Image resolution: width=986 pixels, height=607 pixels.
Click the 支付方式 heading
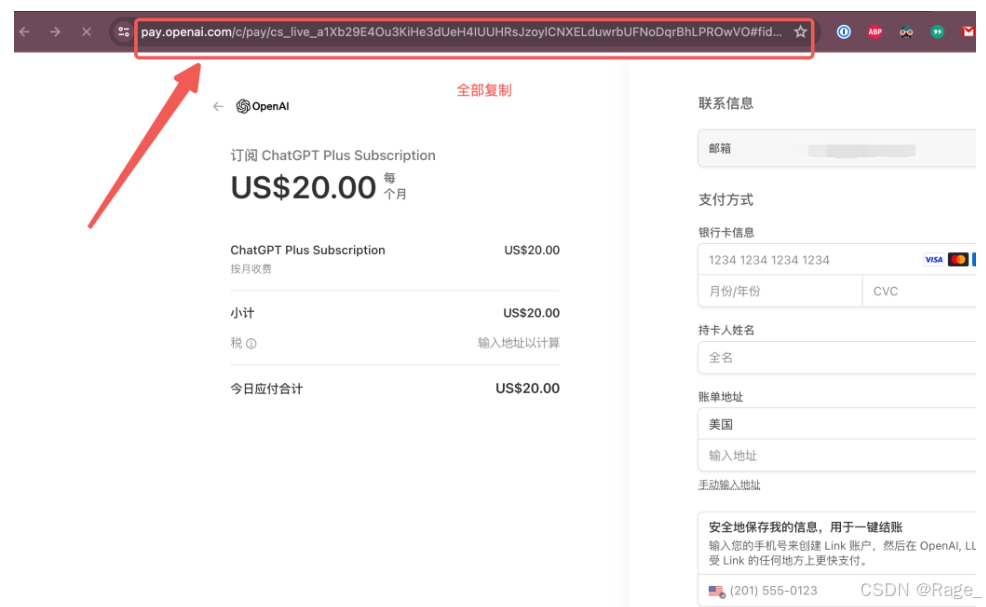pyautogui.click(x=726, y=200)
